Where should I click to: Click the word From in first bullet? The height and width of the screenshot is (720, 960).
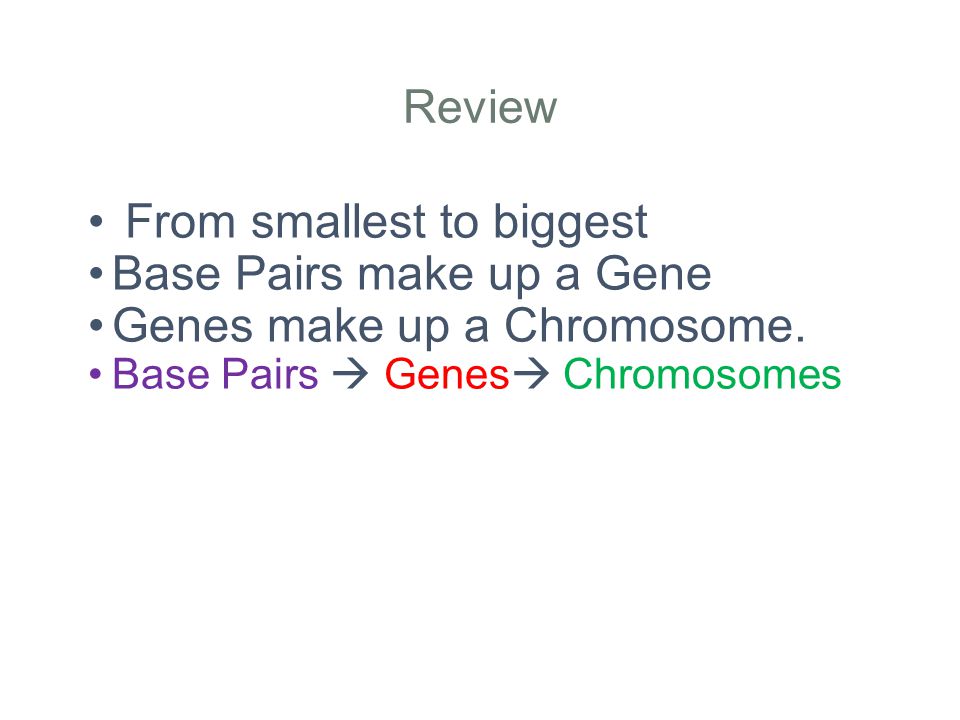click(x=181, y=221)
